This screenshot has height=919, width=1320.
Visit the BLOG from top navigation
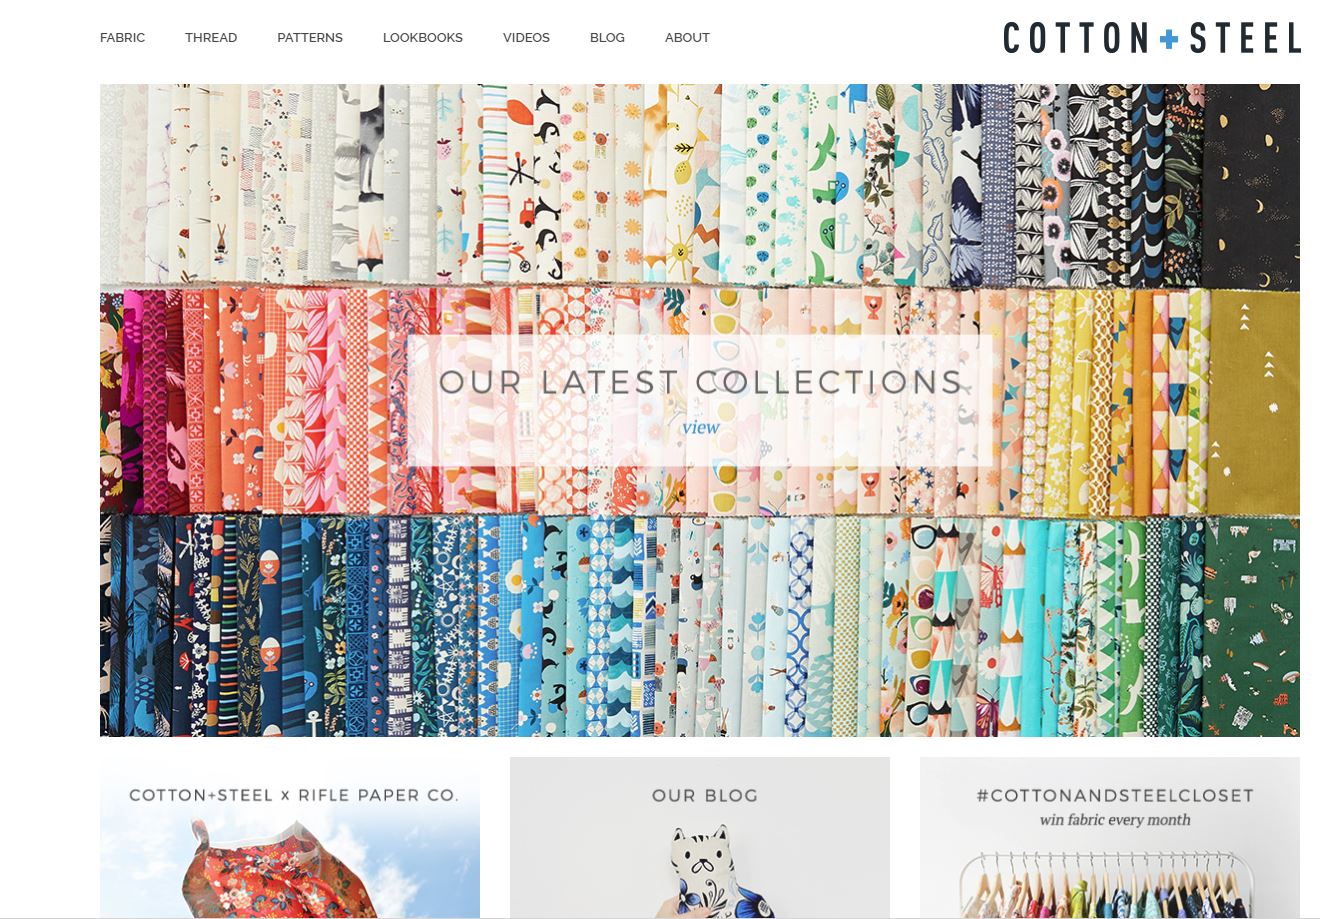[x=607, y=38]
